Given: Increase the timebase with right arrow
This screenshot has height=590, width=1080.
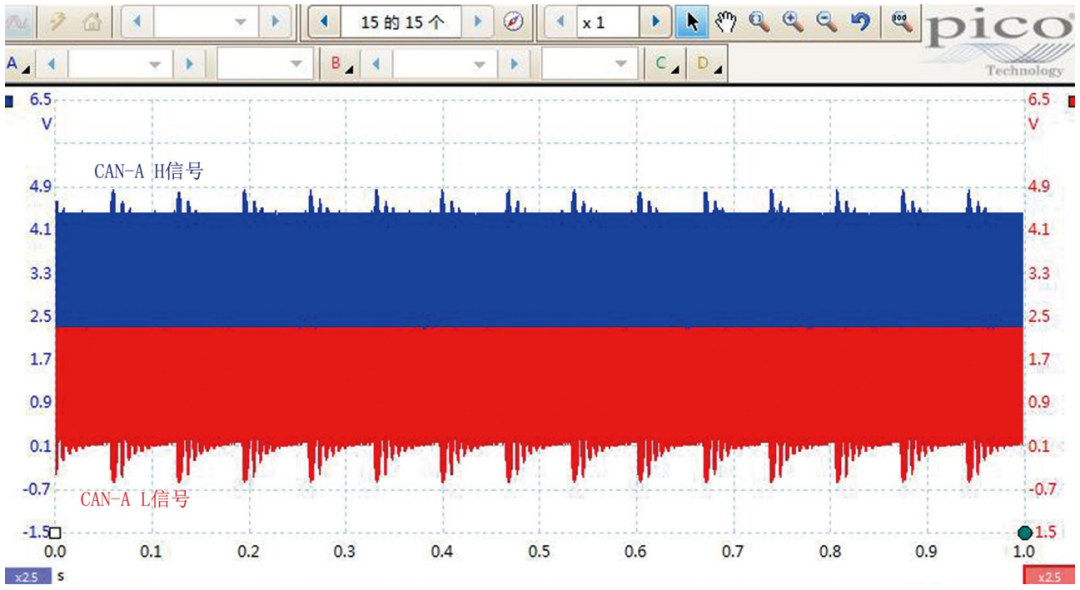Looking at the screenshot, I should click(276, 23).
